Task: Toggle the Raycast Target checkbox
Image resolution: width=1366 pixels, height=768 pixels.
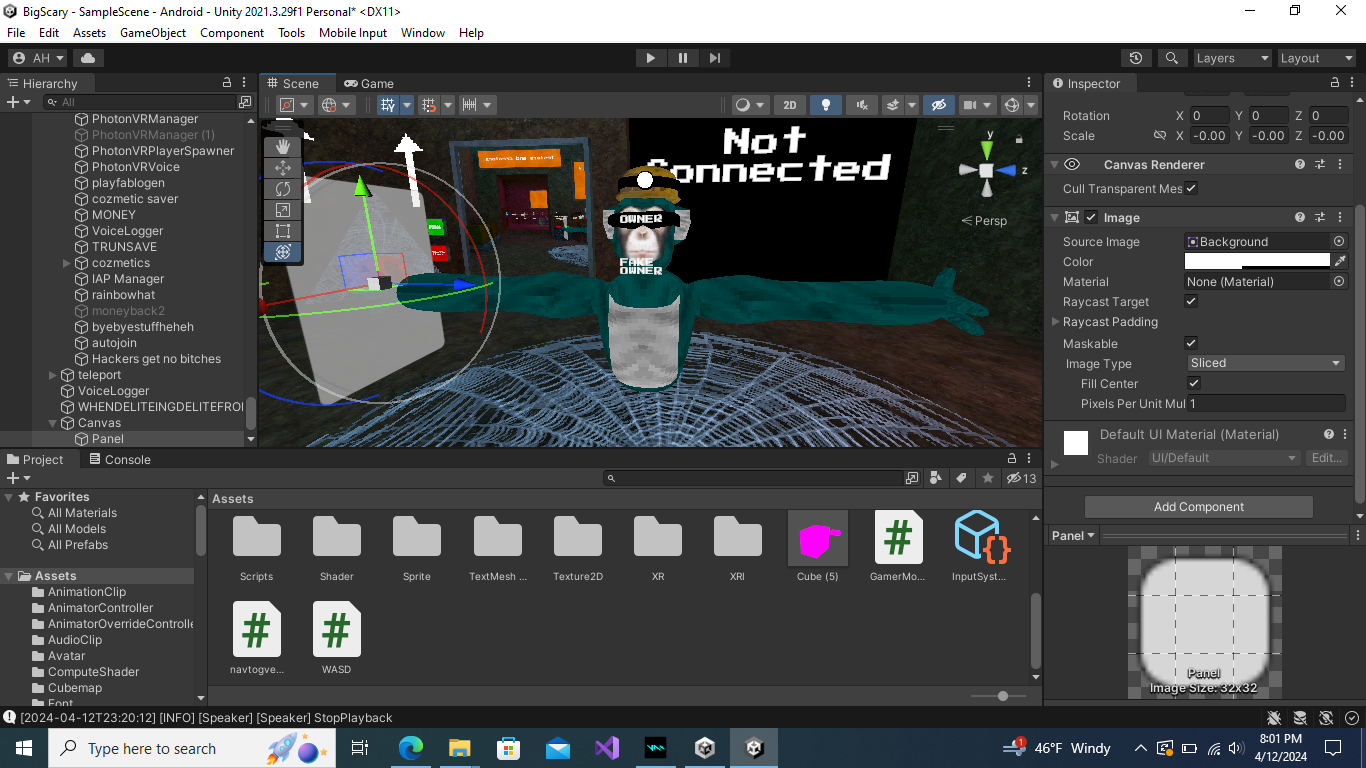Action: pyautogui.click(x=1191, y=301)
